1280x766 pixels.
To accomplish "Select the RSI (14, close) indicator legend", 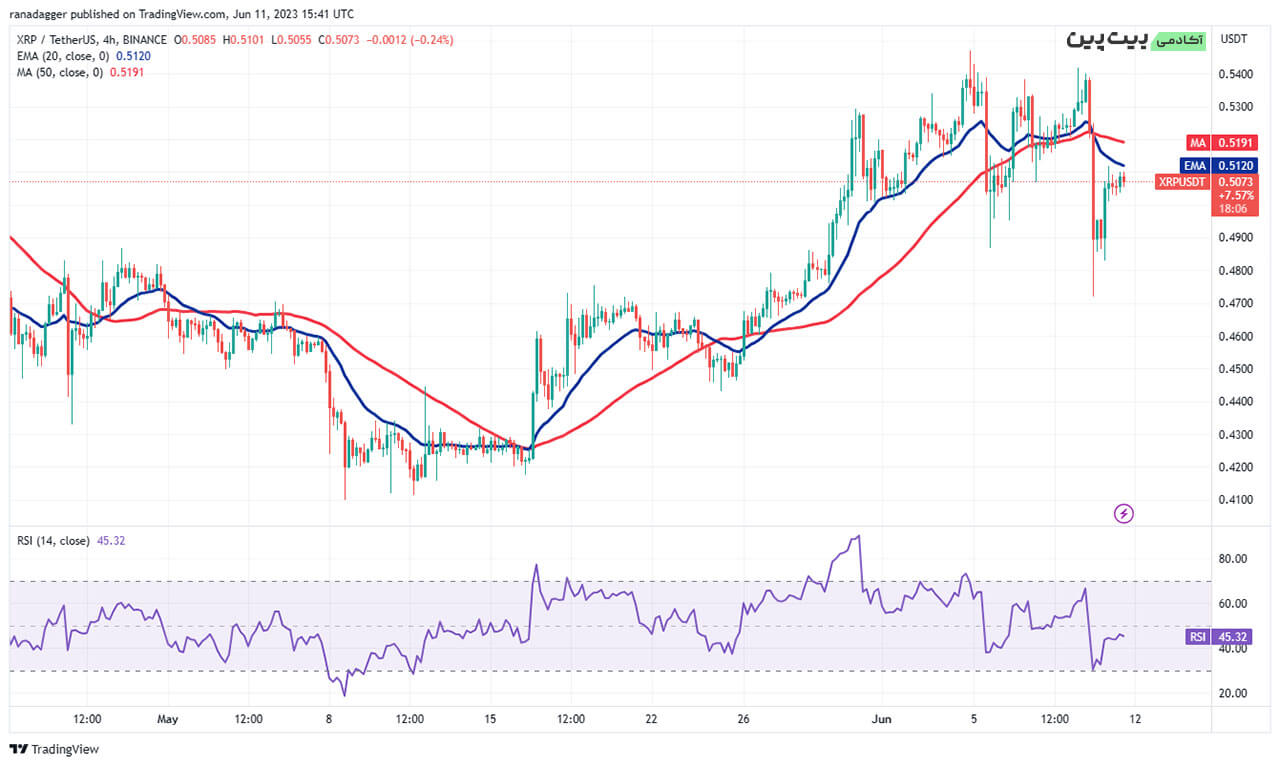I will click(x=52, y=541).
